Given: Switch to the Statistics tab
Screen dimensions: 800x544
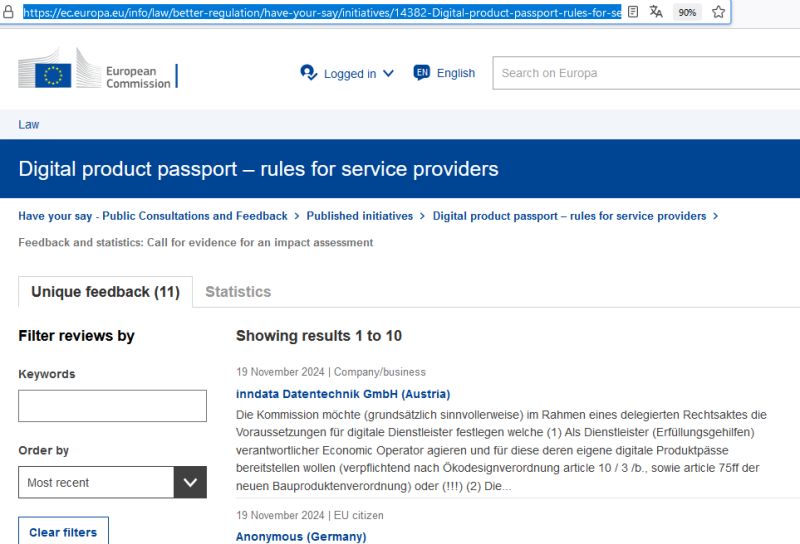Looking at the screenshot, I should 238,292.
